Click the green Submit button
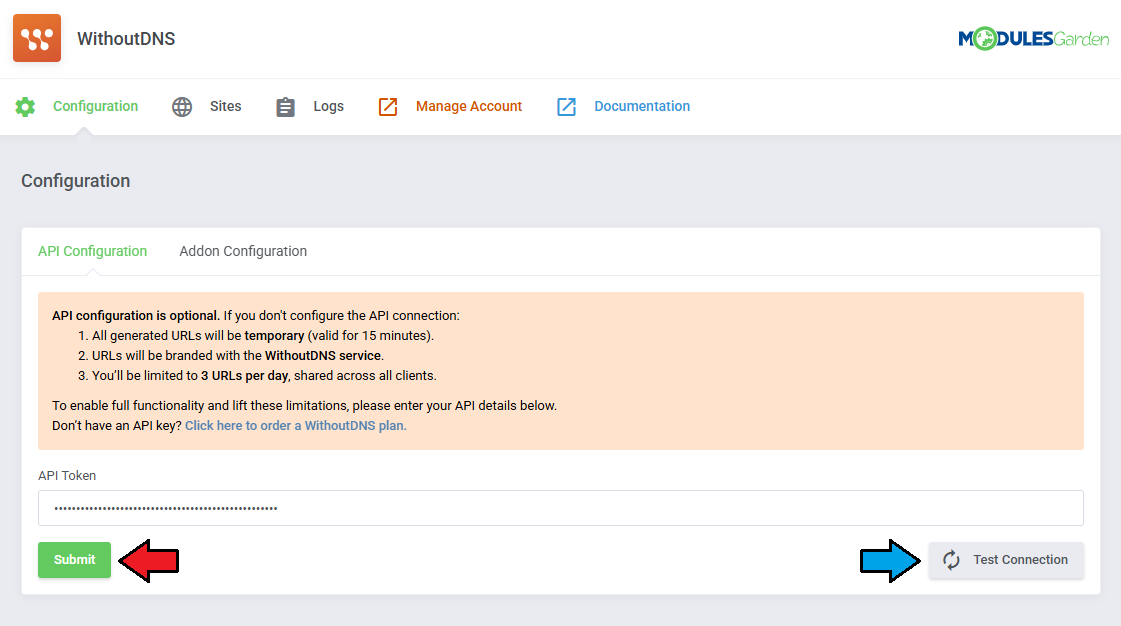 tap(74, 560)
